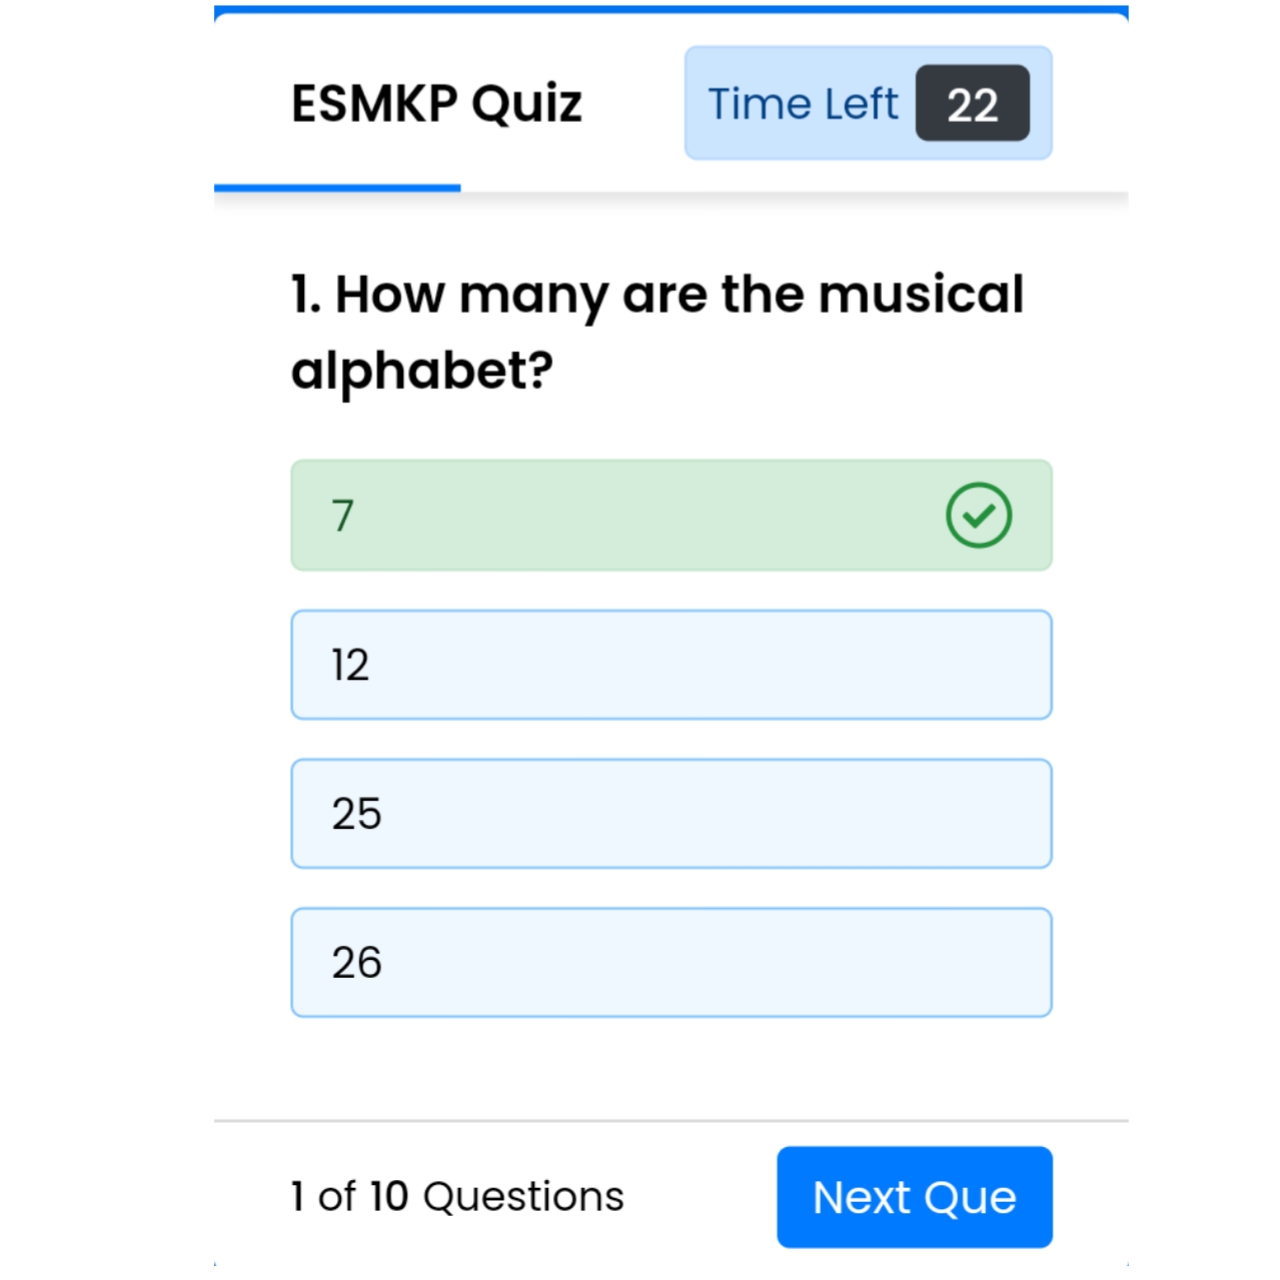Click the ESMKP Quiz title
Viewport: 1280px width, 1280px height.
(x=436, y=104)
